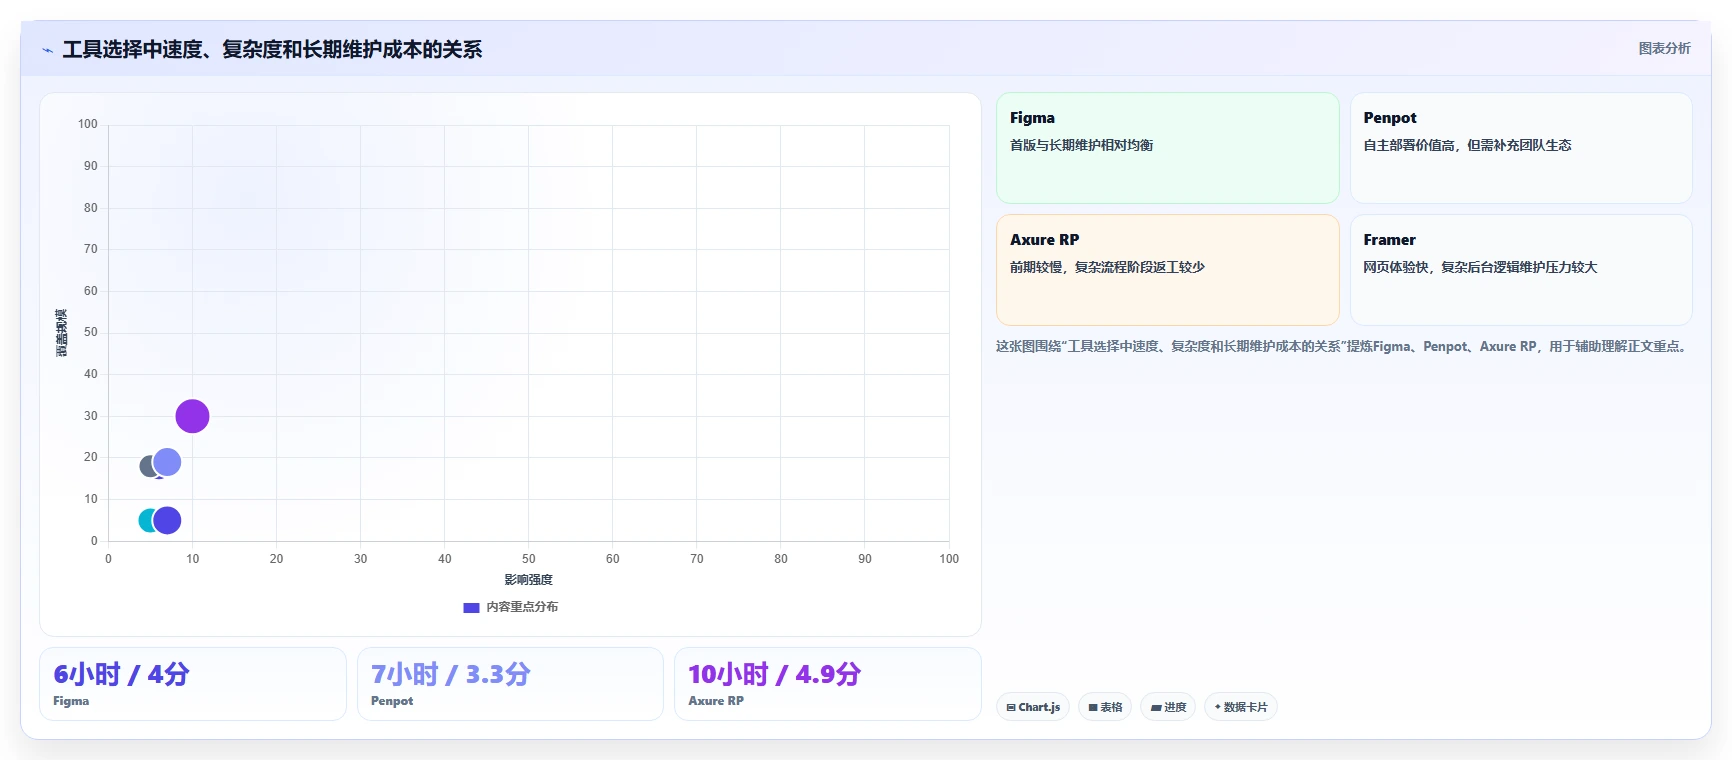Select the cyan bubble near the chart bottom
Viewport: 1732px width, 760px height.
point(145,520)
